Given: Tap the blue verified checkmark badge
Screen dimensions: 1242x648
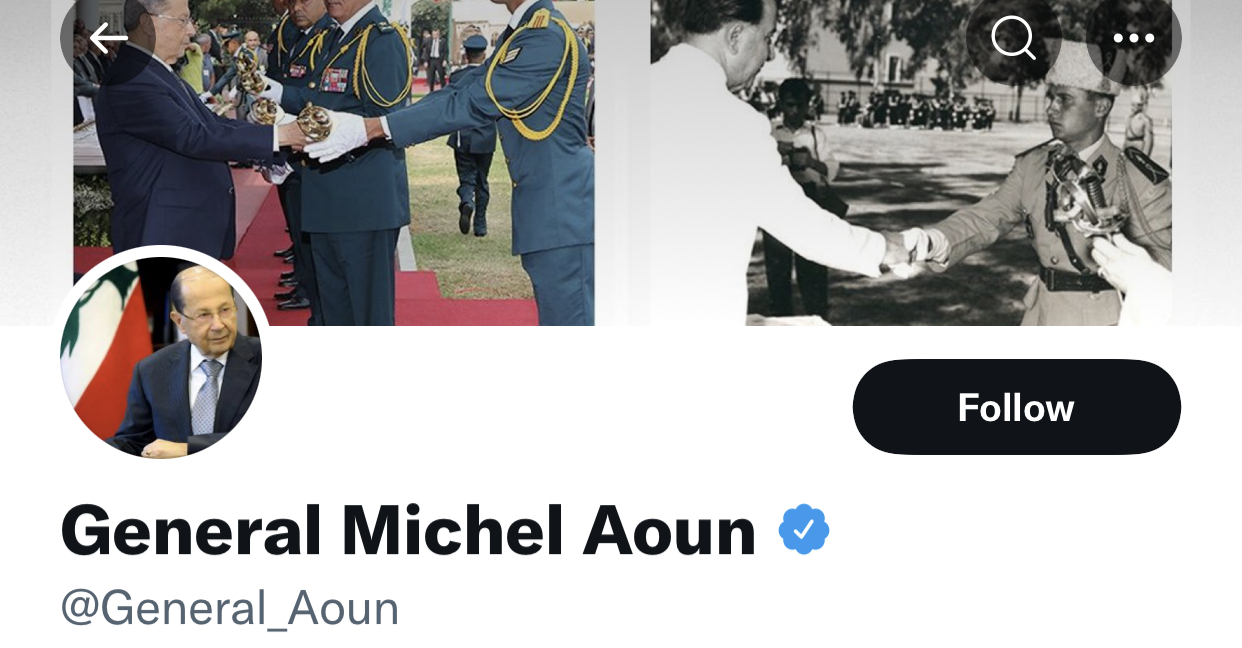Looking at the screenshot, I should [x=804, y=530].
